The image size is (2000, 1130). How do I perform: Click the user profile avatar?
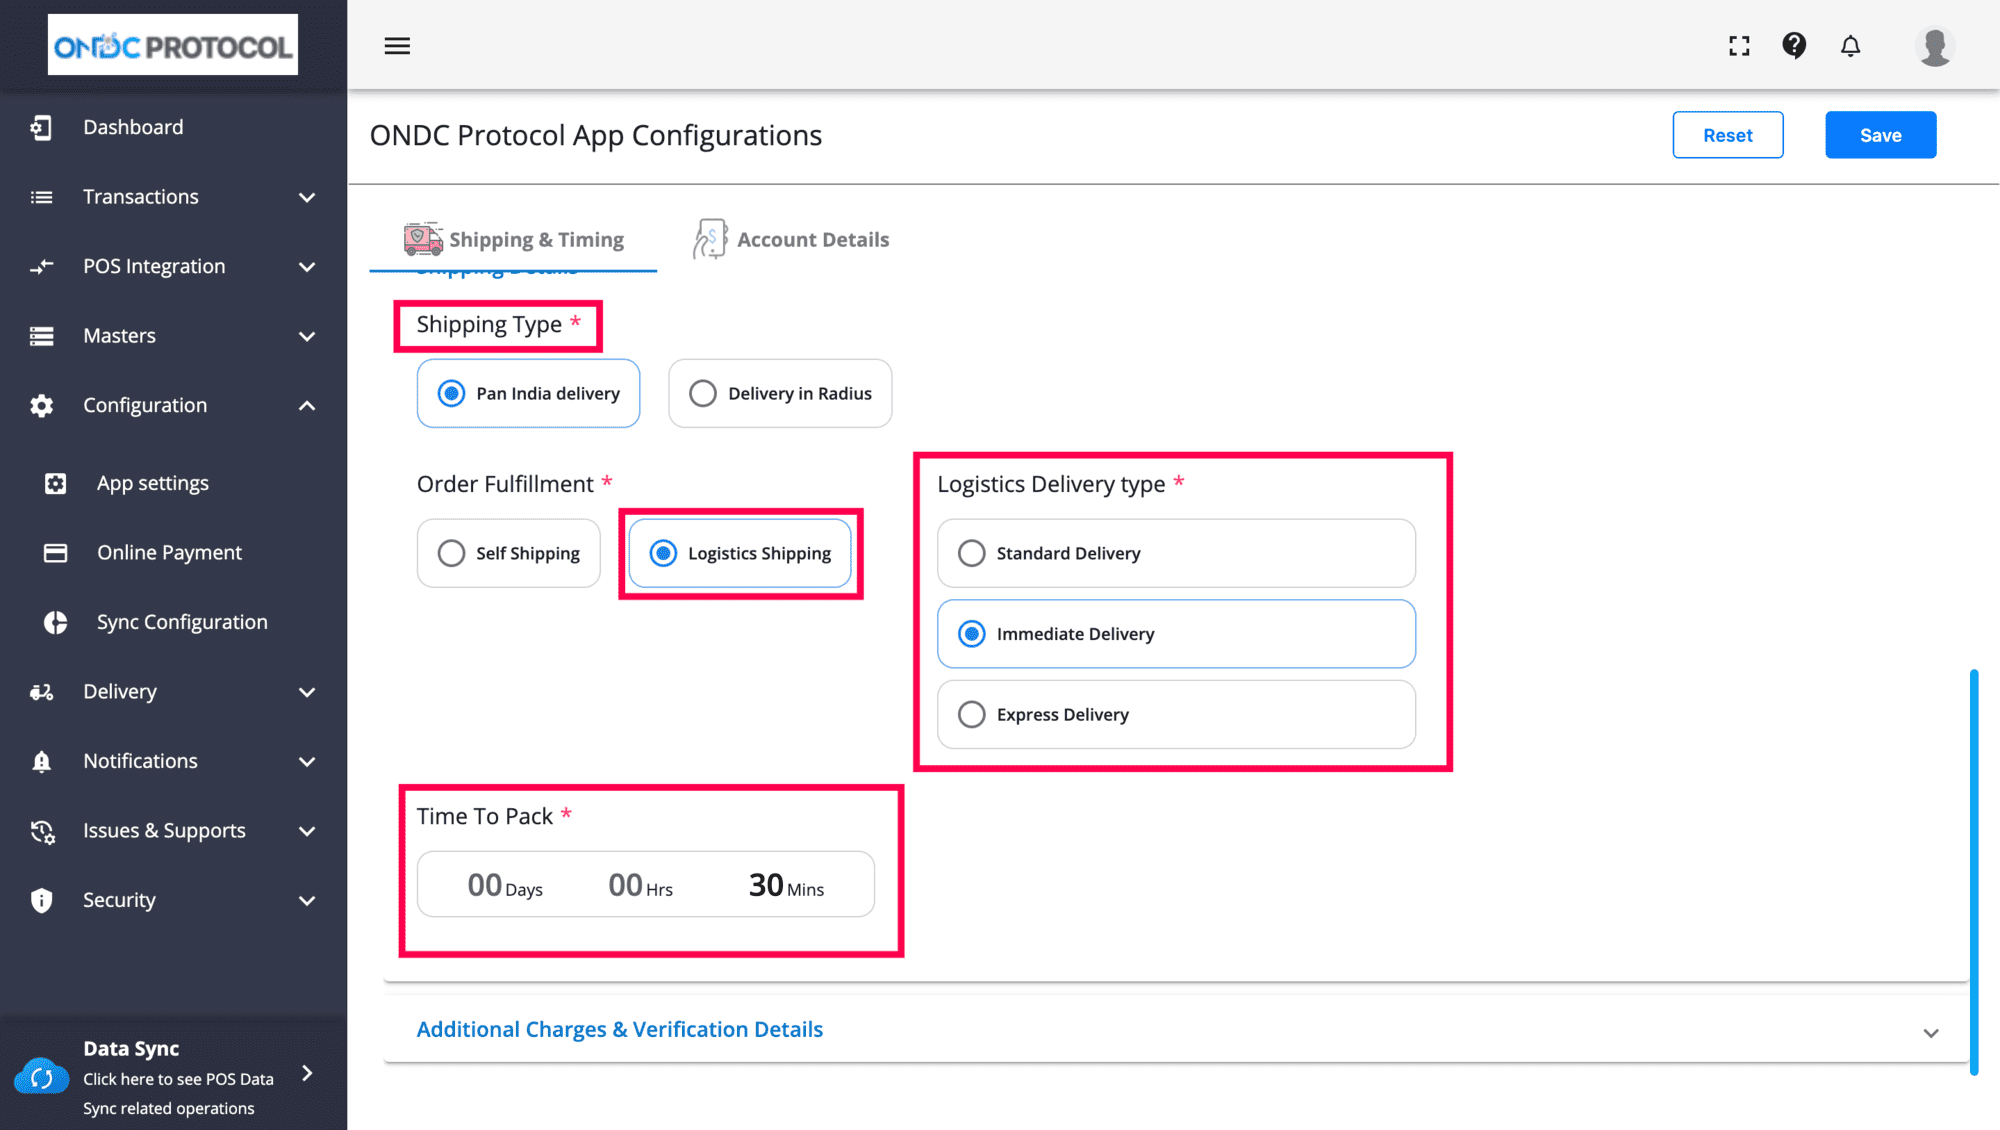1934,46
